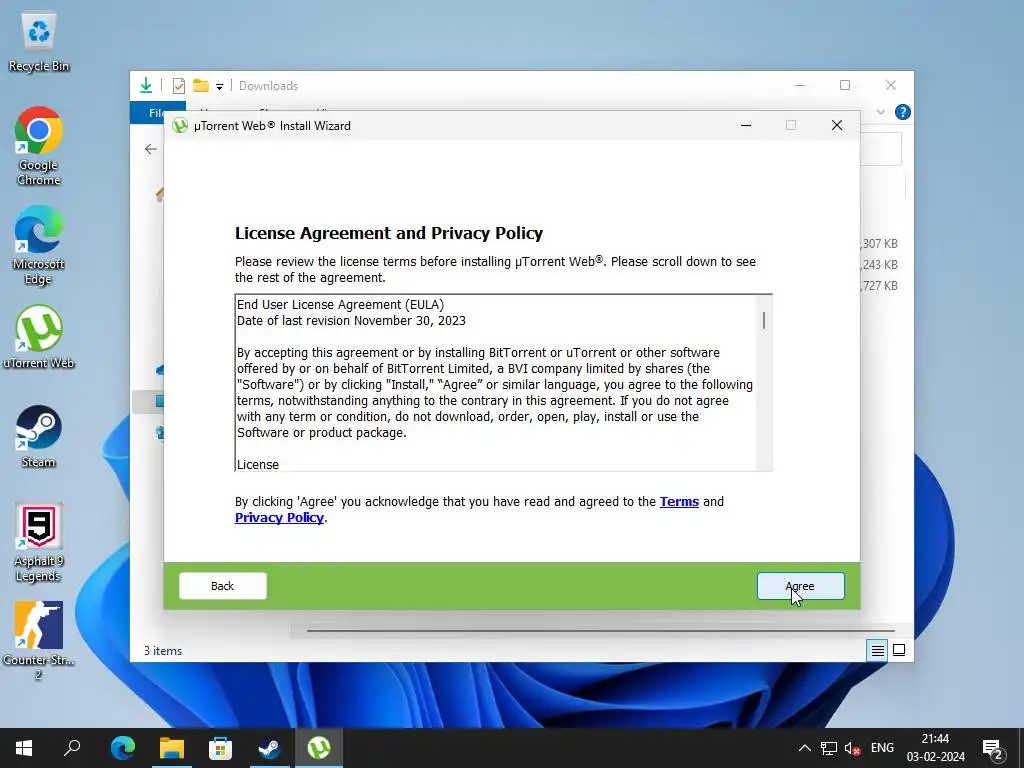Expand the Quick Access Toolbar dropdown in Downloads
Image resolution: width=1024 pixels, height=768 pixels.
coord(219,86)
